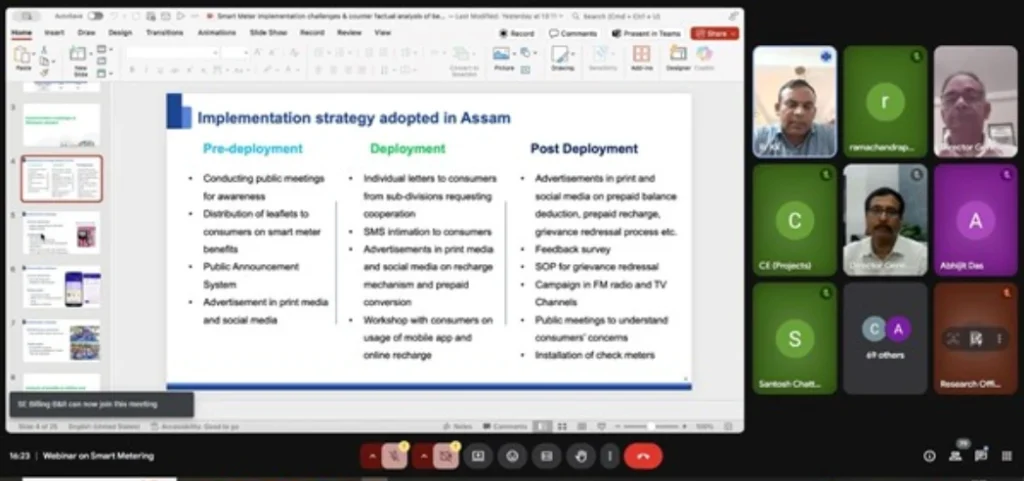Click the Present in Teams button

click(647, 33)
